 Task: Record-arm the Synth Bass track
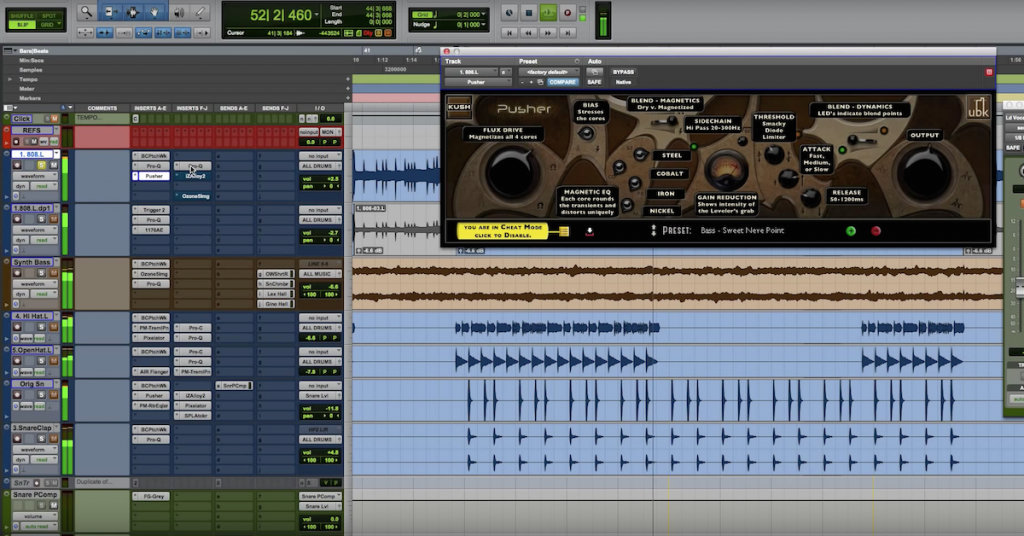17,273
